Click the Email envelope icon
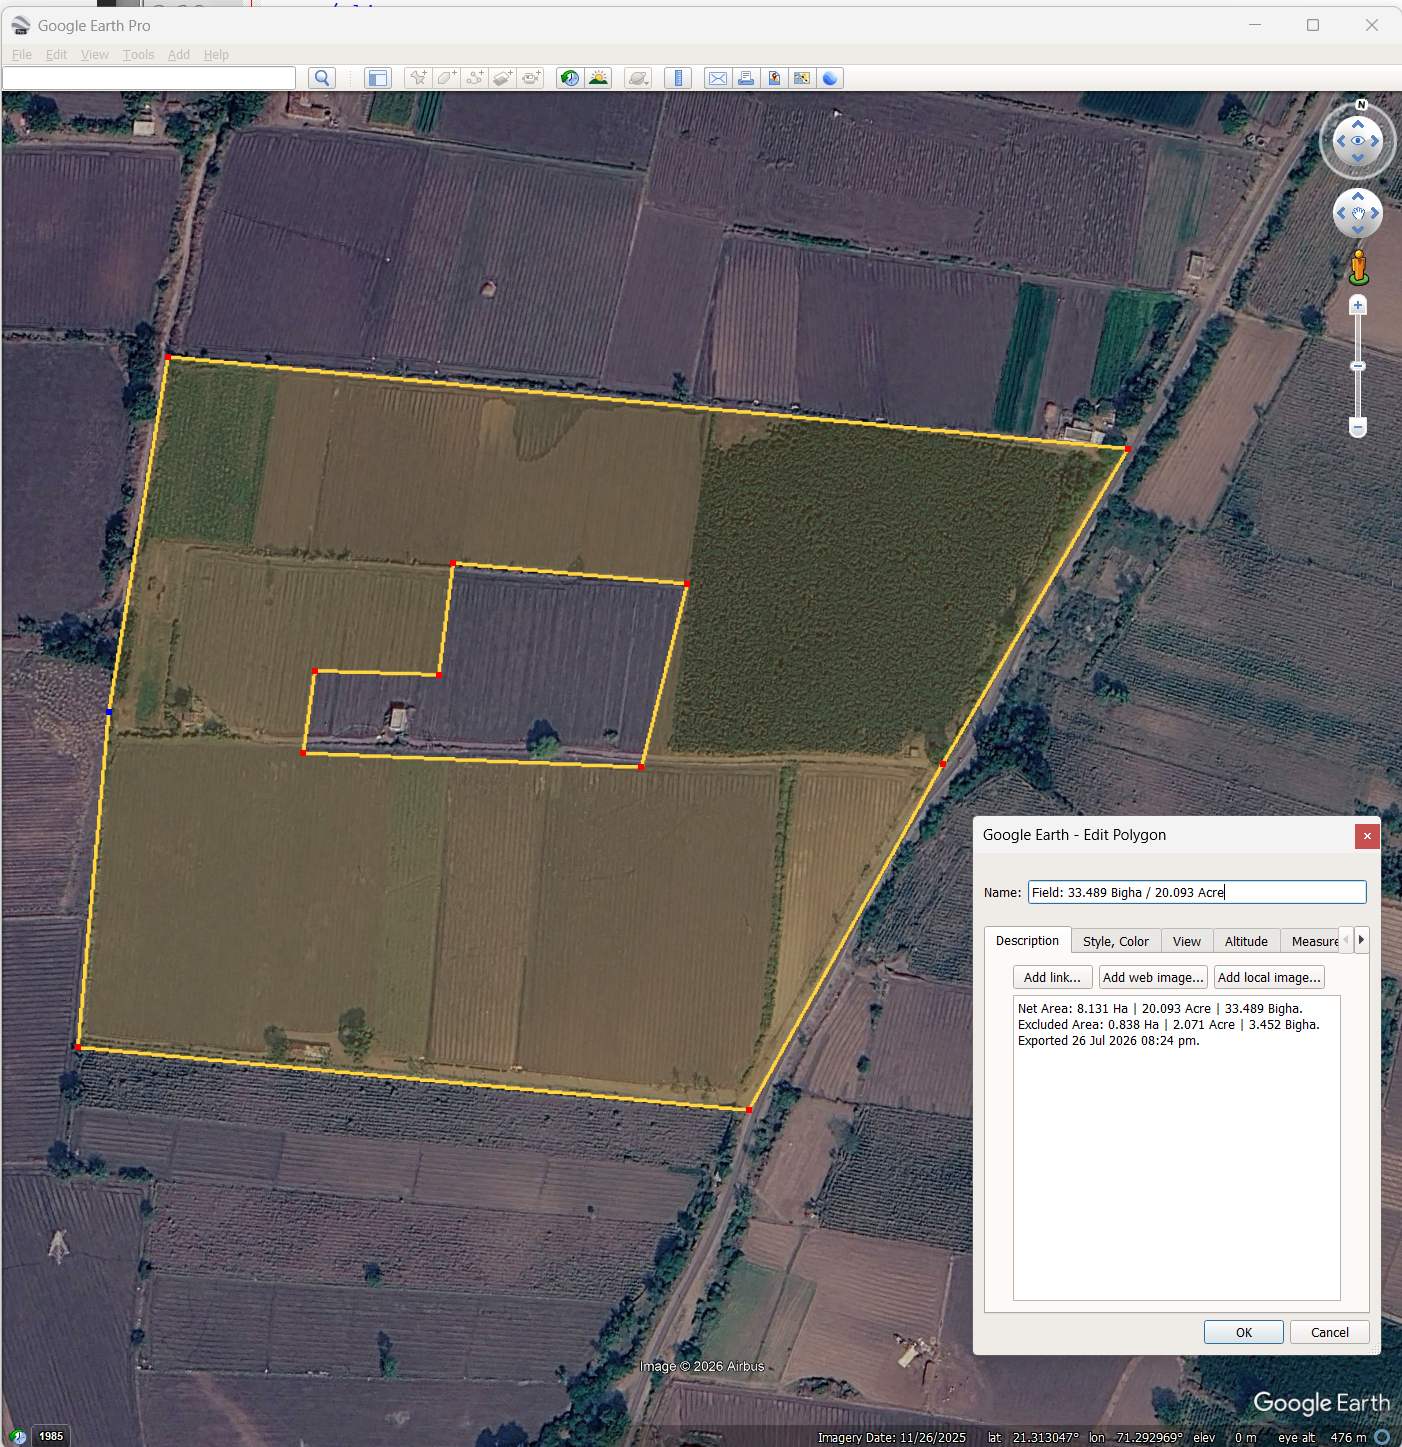Screen dimensions: 1402x1447 pyautogui.click(x=717, y=78)
